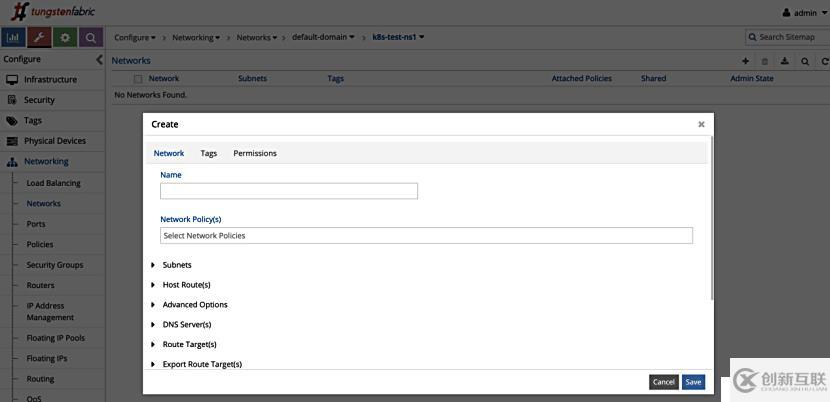Select Floating IPs submenu item
The width and height of the screenshot is (830, 402).
coord(47,359)
